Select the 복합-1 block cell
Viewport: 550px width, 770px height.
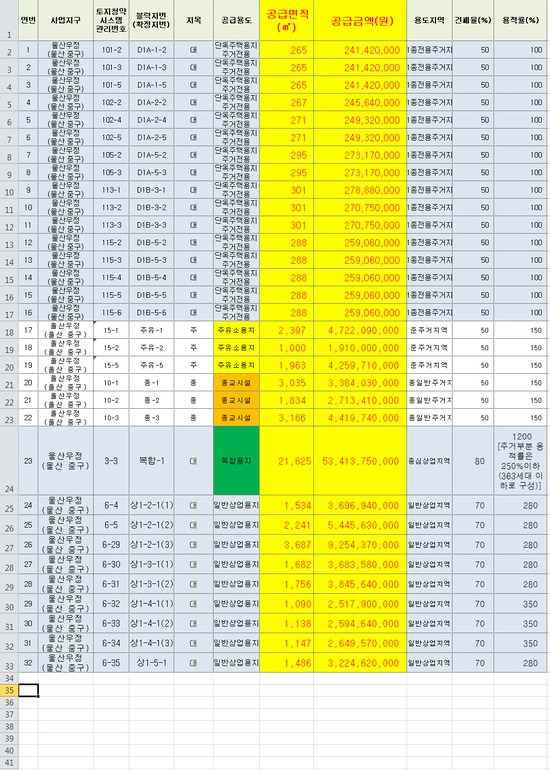152,461
